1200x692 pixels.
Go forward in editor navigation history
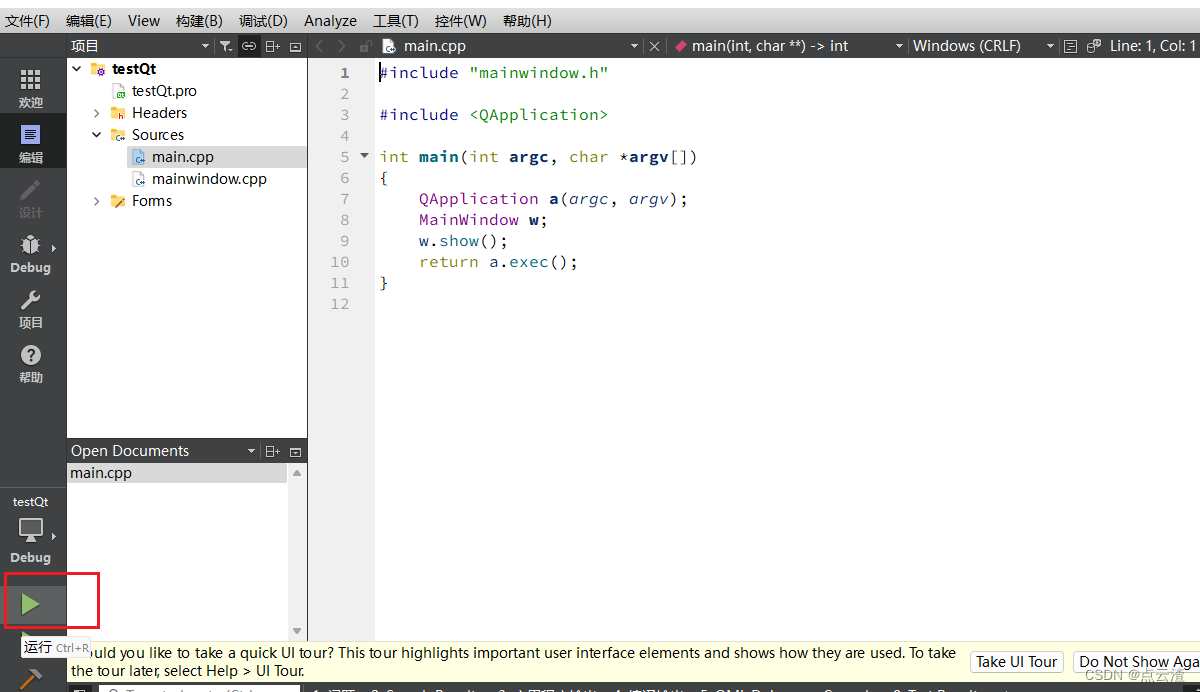(343, 46)
